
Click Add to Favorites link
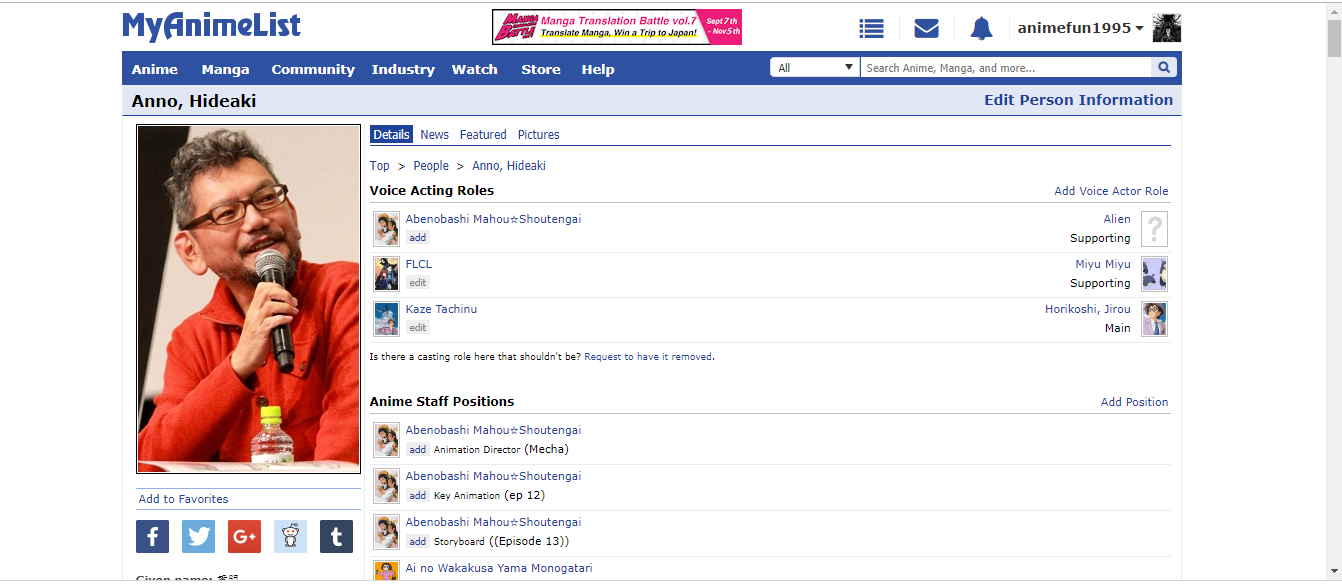click(183, 499)
